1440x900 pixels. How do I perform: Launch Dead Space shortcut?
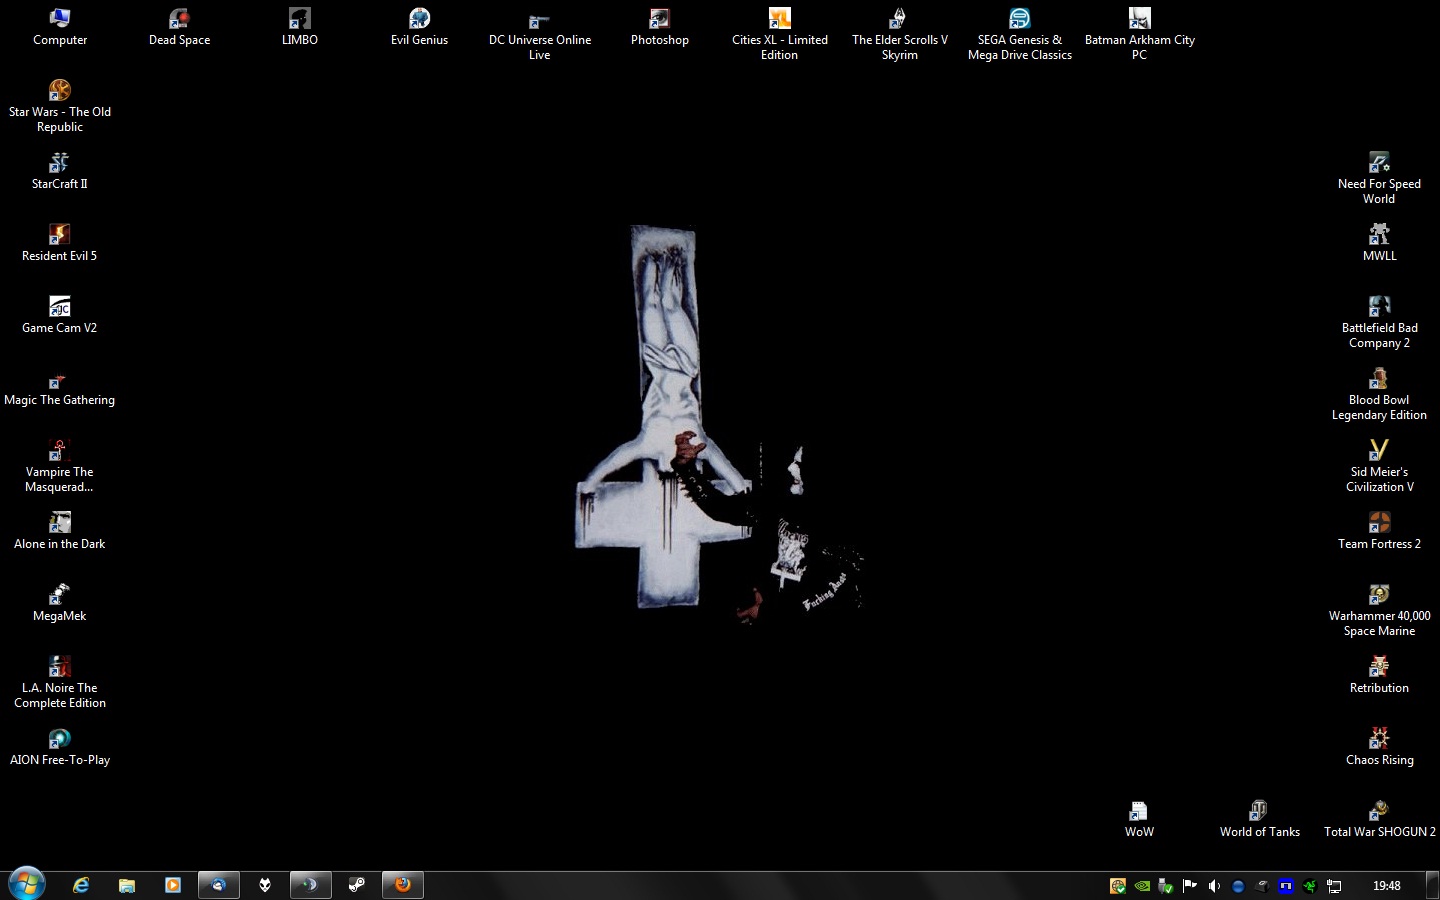(180, 27)
